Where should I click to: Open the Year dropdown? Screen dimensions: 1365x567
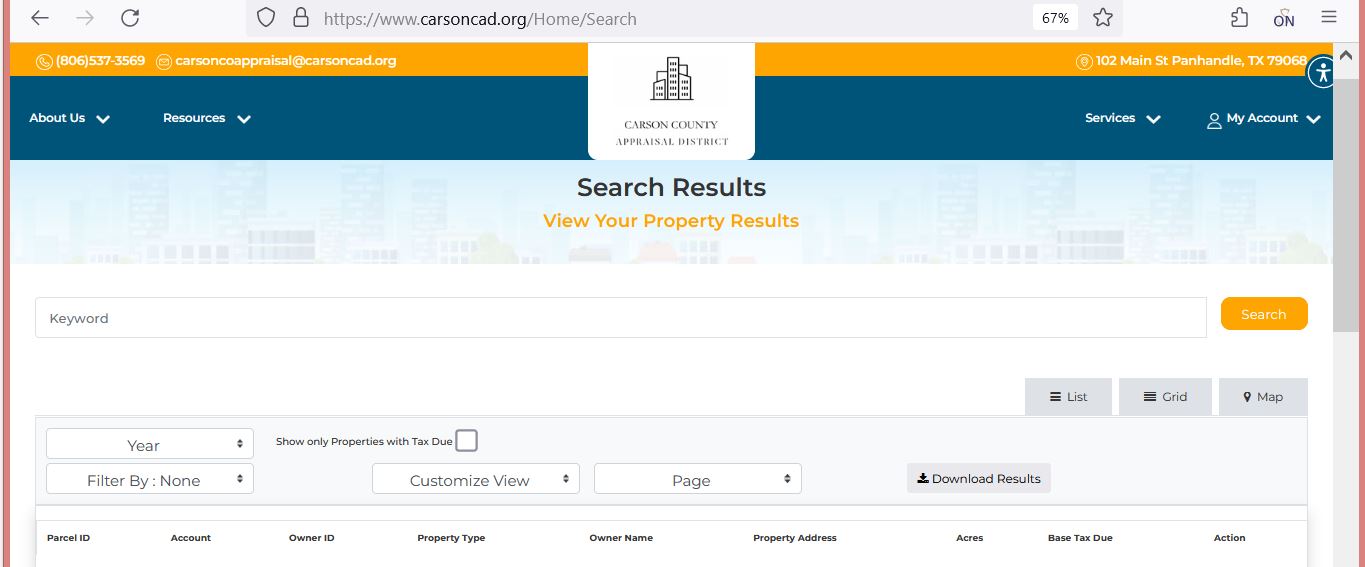[x=150, y=445]
